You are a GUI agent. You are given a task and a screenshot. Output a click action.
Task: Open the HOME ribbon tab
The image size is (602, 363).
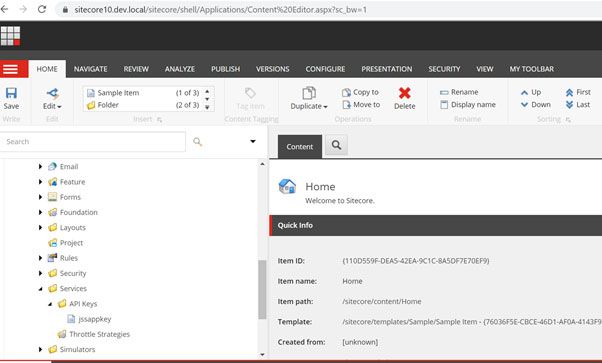click(47, 69)
